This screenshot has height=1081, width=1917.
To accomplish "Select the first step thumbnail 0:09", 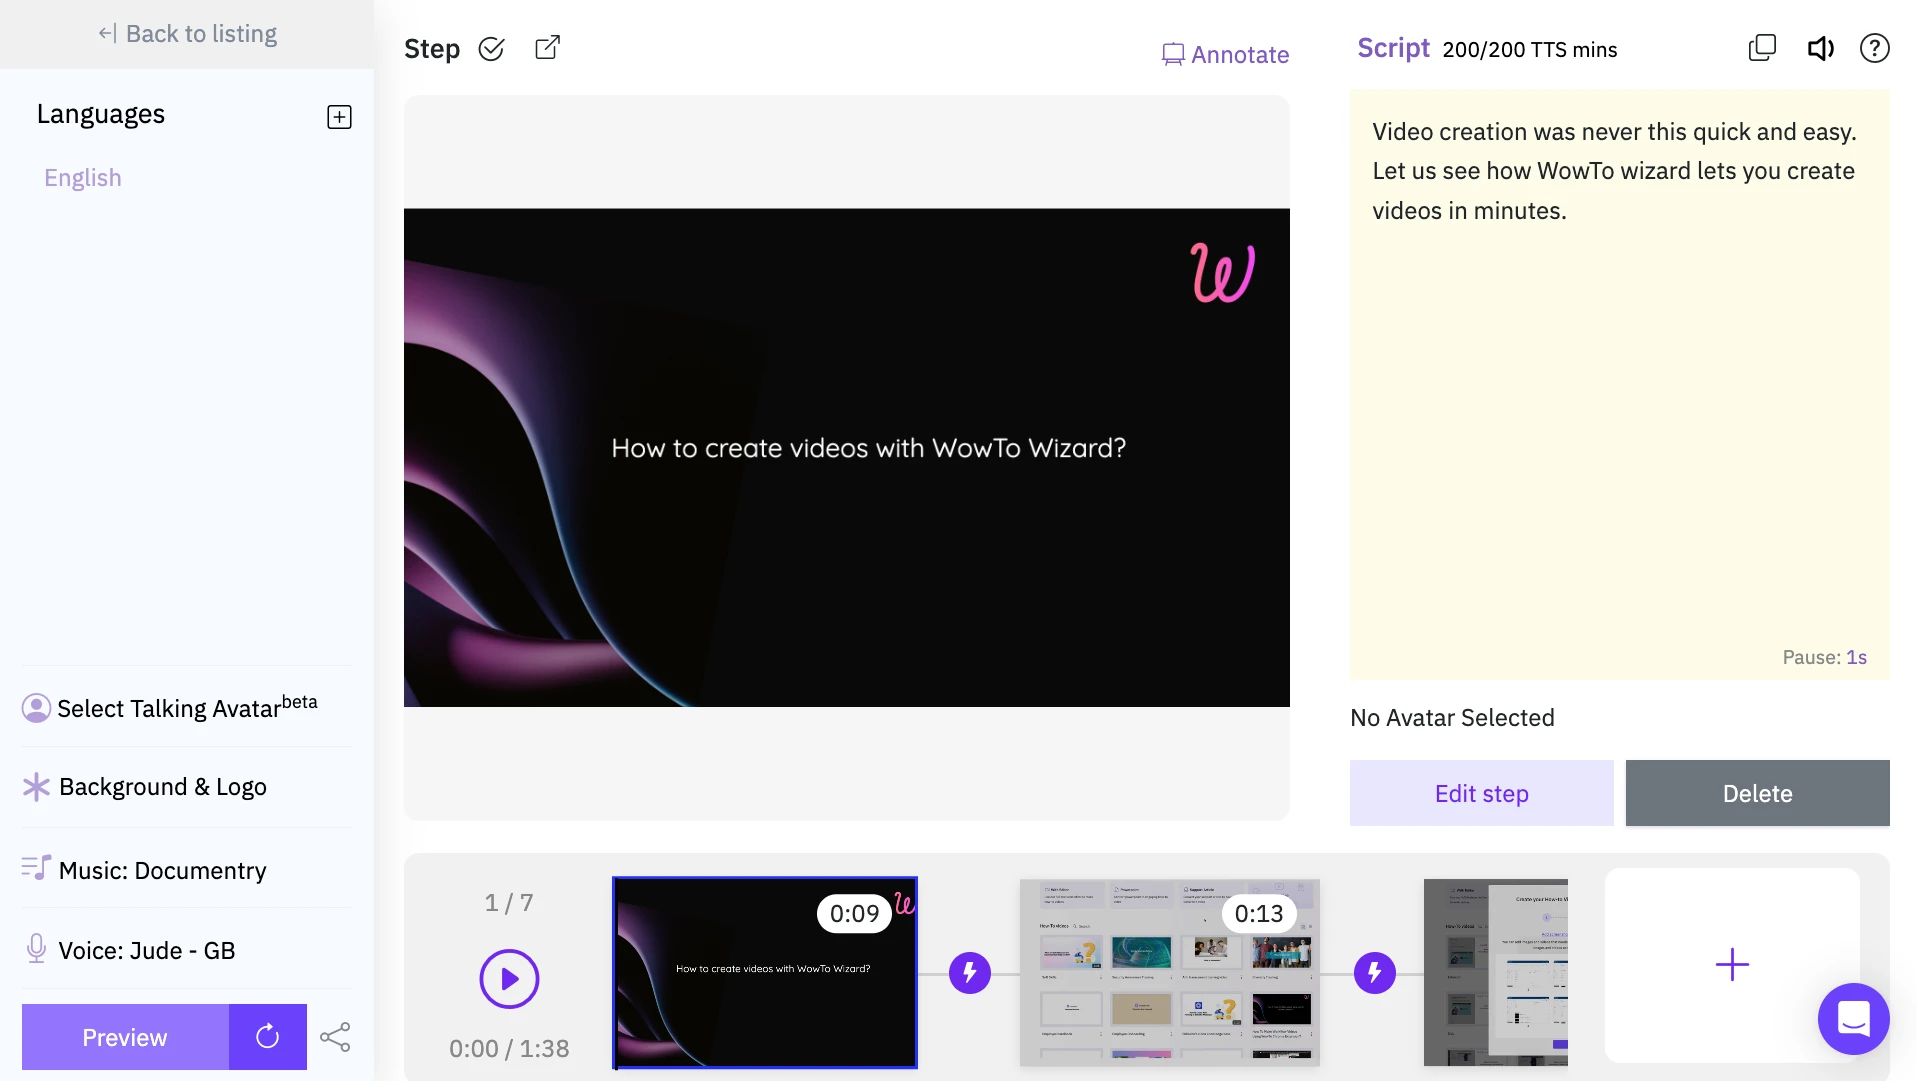I will [x=765, y=973].
